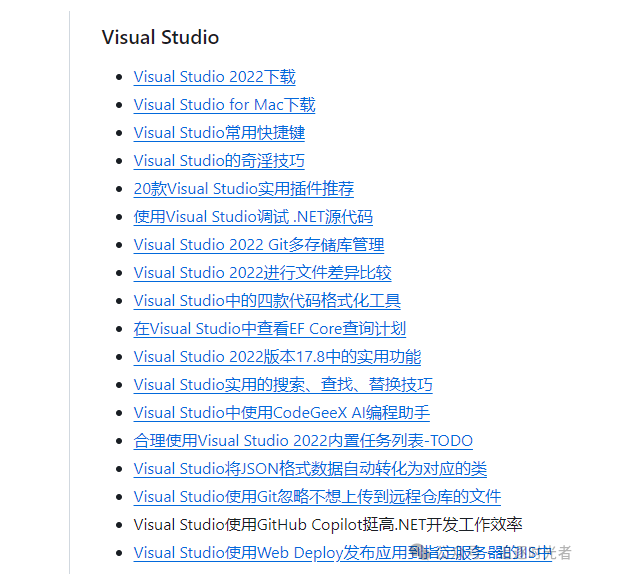Open Visual Studio中使用CodeGeeX AI编程助手 link
The height and width of the screenshot is (579, 632).
(282, 413)
